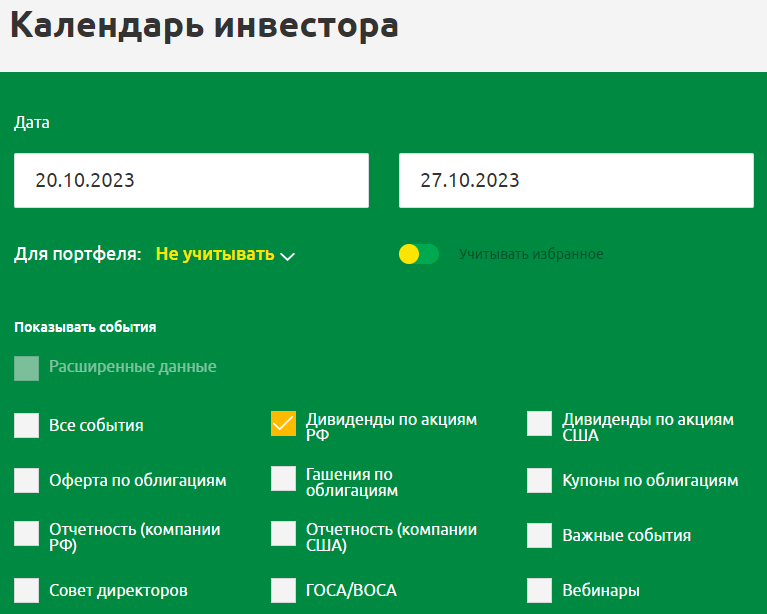The width and height of the screenshot is (767, 614).
Task: Check 'Дивиденды по акциям США' checkbox
Action: [x=540, y=424]
